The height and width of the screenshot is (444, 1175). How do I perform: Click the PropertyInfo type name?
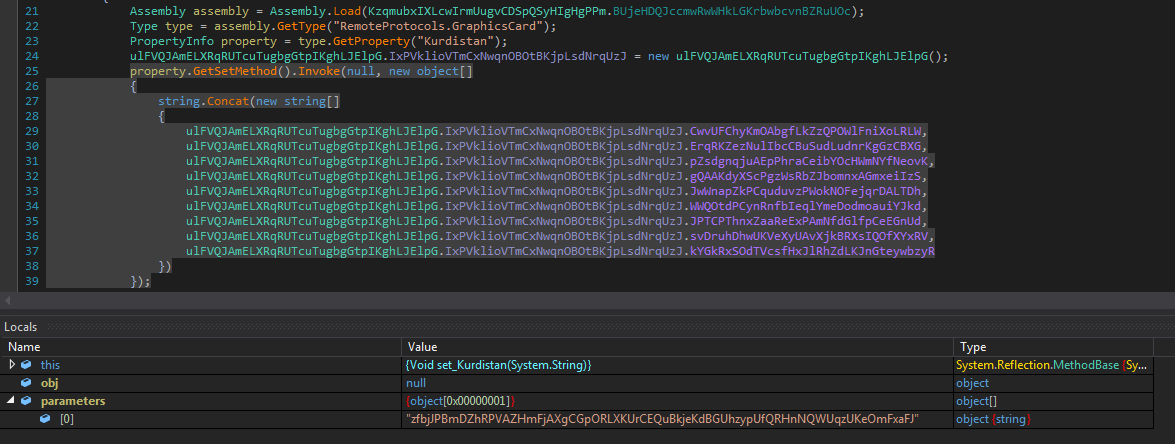(172, 41)
